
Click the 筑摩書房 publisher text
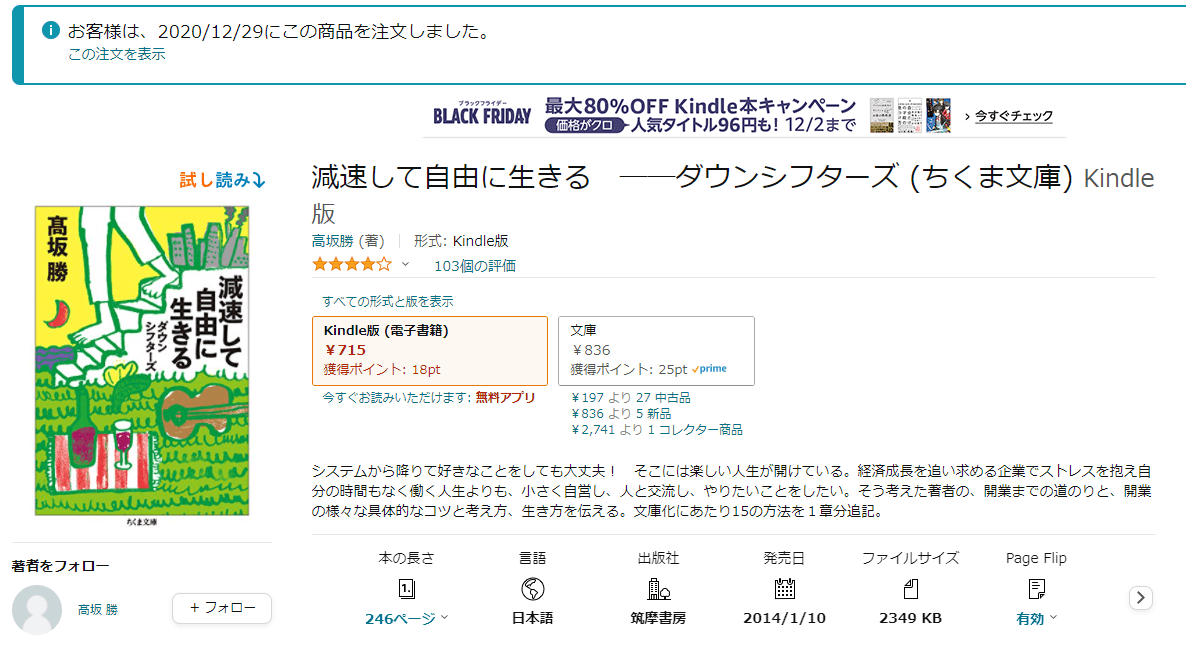click(x=658, y=618)
